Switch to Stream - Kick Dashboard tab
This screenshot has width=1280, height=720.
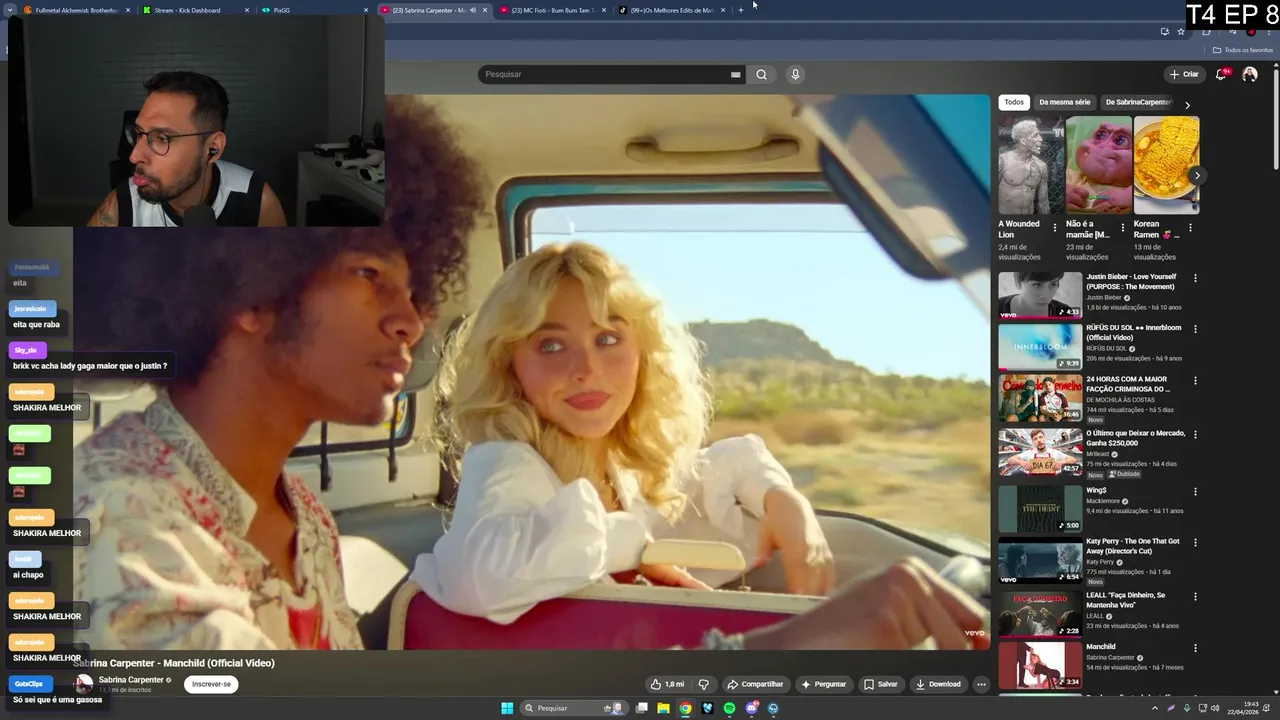coord(195,10)
